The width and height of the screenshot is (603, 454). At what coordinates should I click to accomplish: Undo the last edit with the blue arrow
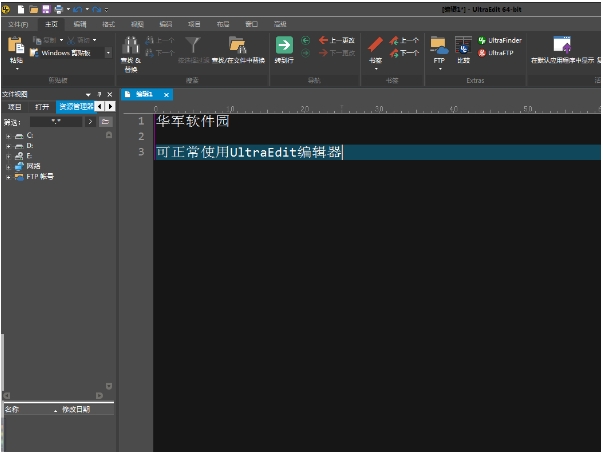(x=77, y=9)
